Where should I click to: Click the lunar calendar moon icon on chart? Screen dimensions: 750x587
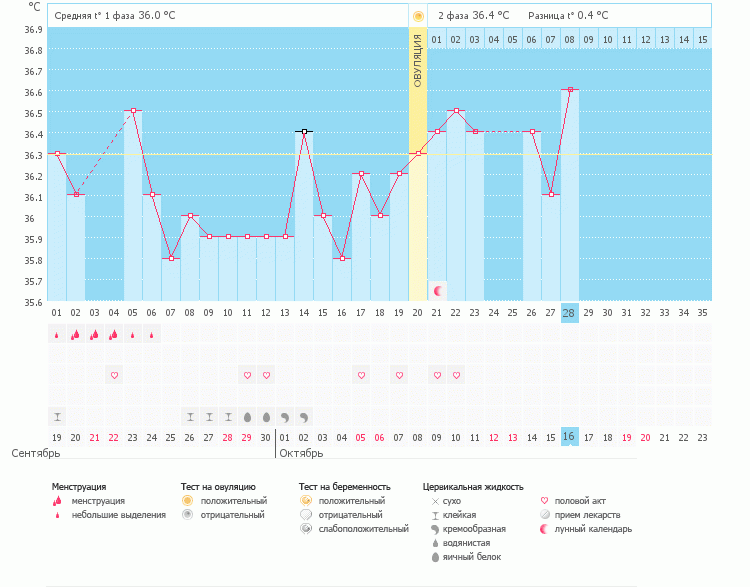point(437,290)
